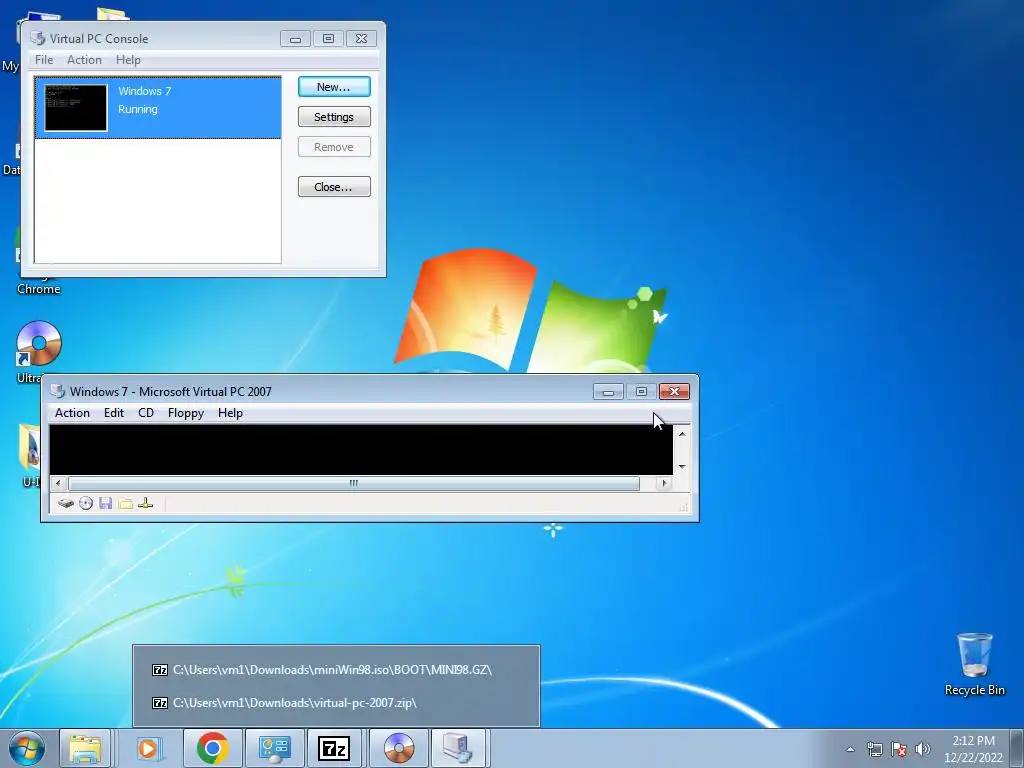Open CD menu in Windows 7 VM window
Screen dimensions: 1024x768
coord(146,413)
